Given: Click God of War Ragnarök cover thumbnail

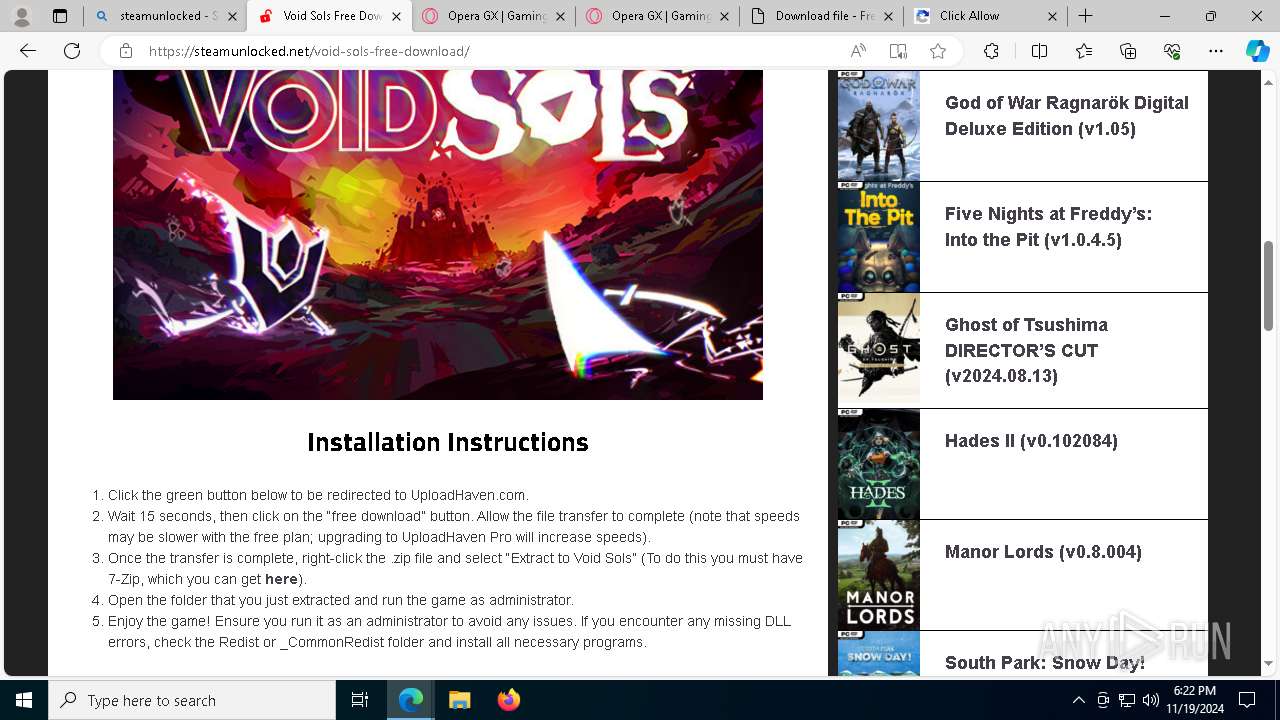Looking at the screenshot, I should click(x=879, y=125).
